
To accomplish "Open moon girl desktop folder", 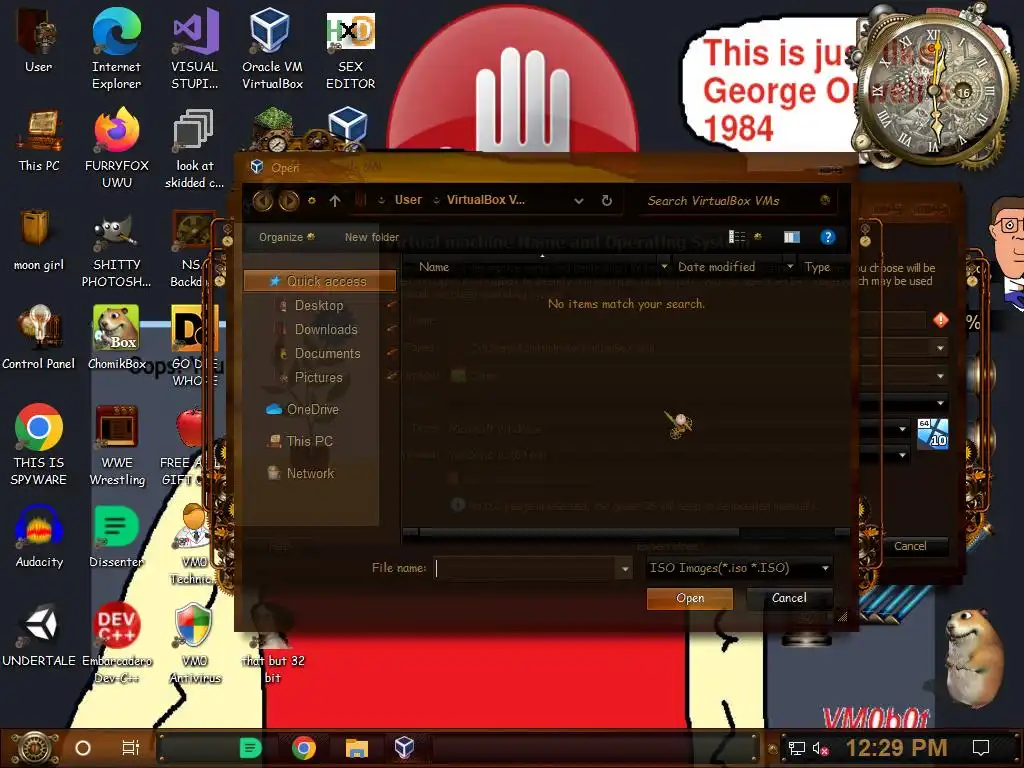I will coord(39,239).
